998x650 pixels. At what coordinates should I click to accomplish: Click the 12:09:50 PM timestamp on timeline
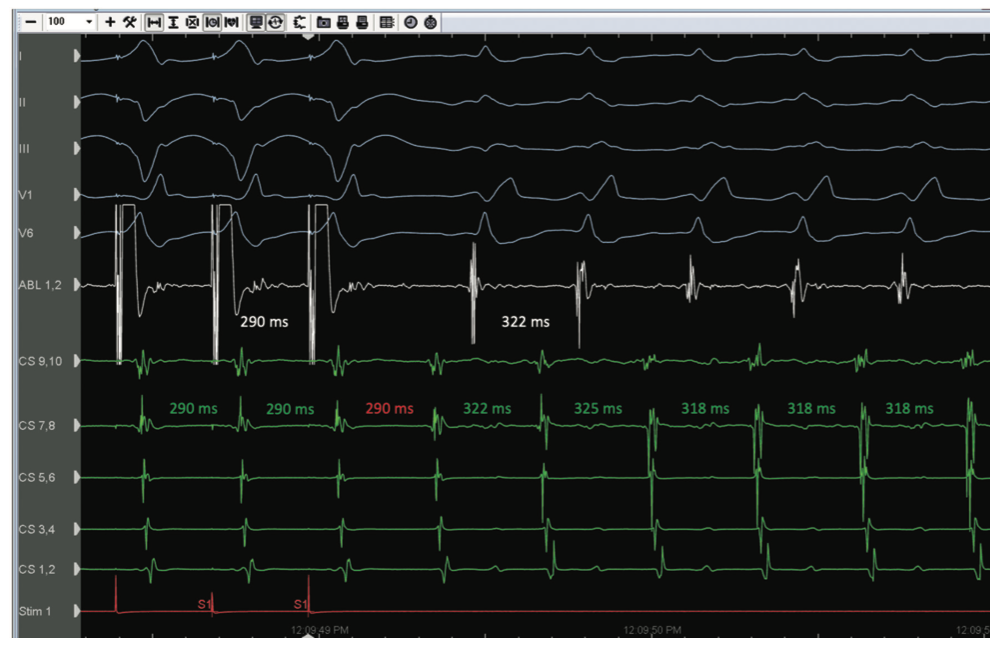[652, 630]
